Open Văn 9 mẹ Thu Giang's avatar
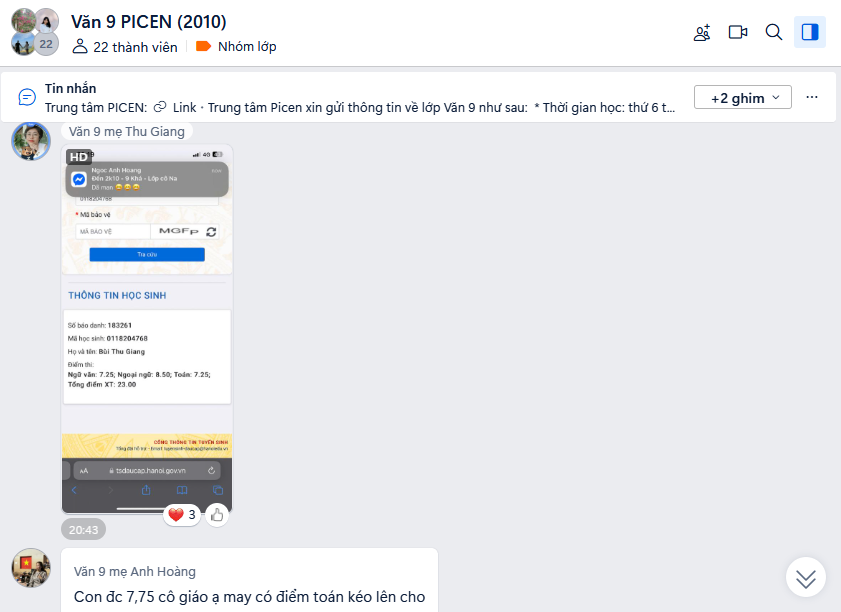The height and width of the screenshot is (612, 841). [31, 141]
